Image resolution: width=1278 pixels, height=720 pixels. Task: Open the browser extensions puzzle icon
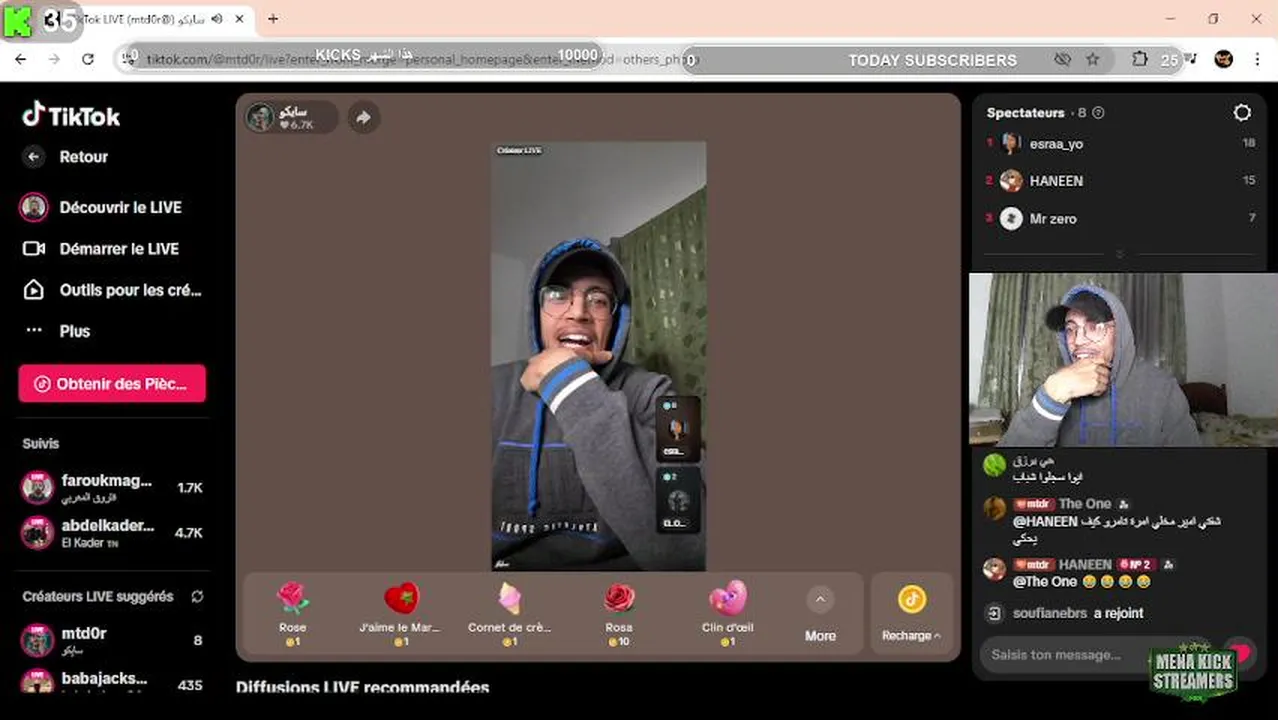(x=1140, y=59)
